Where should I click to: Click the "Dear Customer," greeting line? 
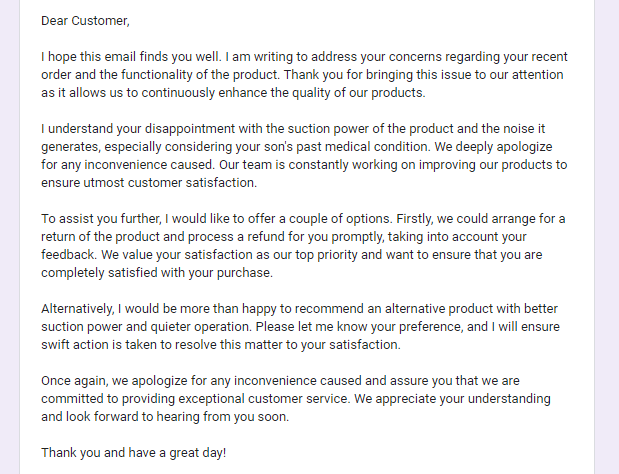click(x=86, y=20)
